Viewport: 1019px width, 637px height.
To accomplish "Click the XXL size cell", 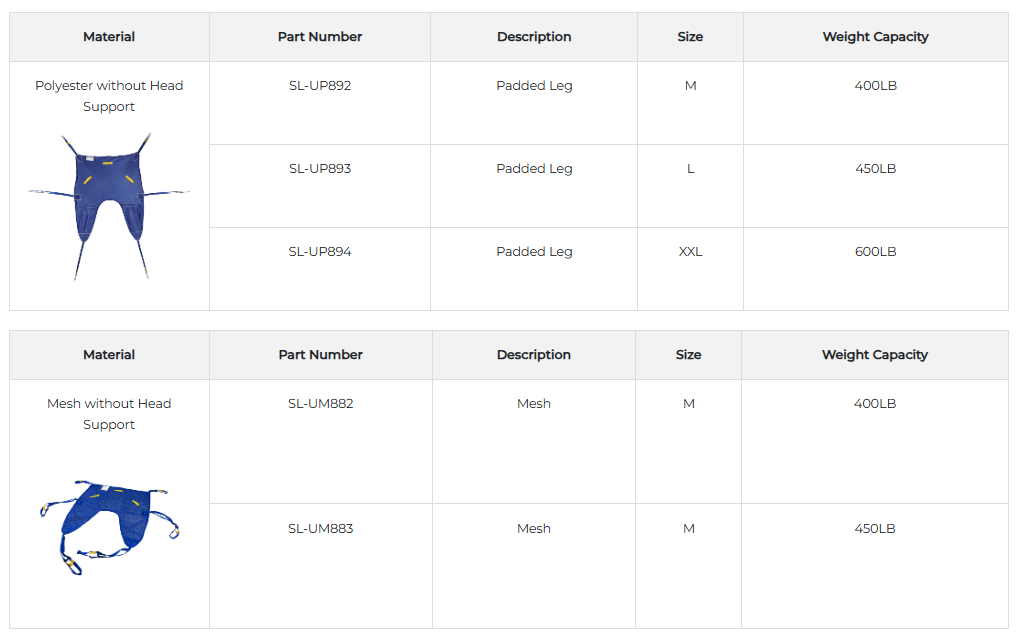I will tap(690, 252).
